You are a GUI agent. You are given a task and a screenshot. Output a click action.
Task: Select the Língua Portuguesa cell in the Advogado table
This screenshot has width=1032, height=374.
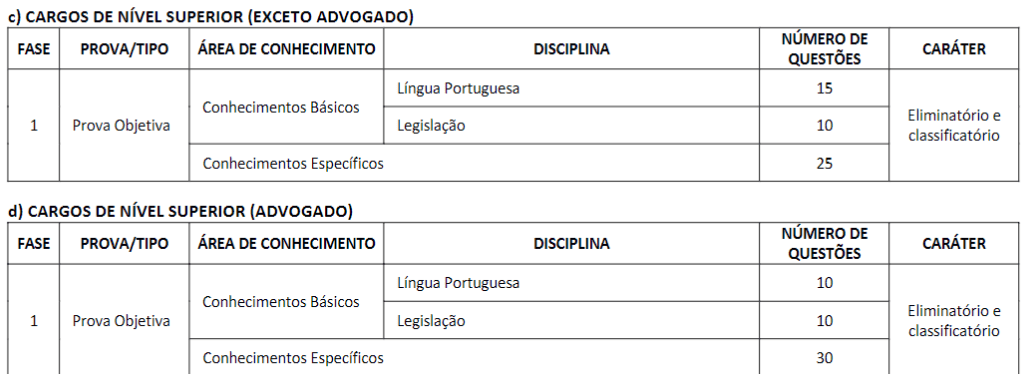(x=571, y=283)
